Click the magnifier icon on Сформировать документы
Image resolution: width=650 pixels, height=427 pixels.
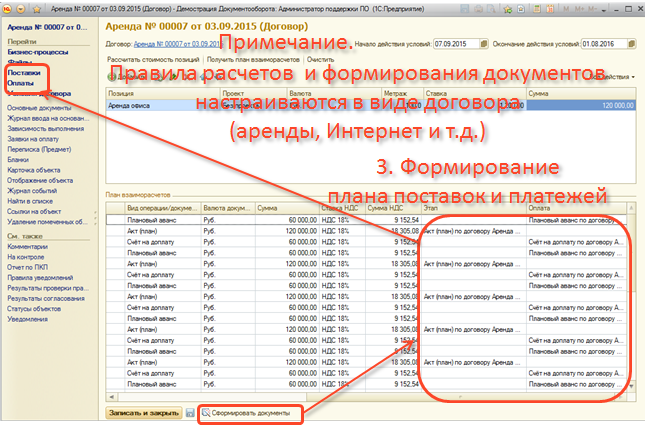pyautogui.click(x=207, y=412)
